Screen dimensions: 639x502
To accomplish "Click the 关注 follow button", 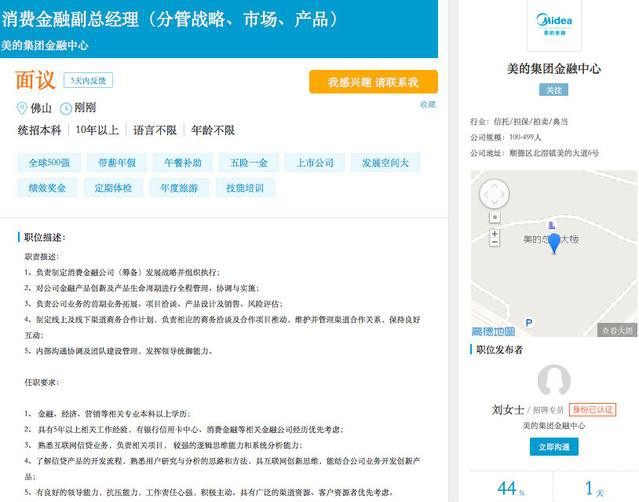I will pos(553,90).
